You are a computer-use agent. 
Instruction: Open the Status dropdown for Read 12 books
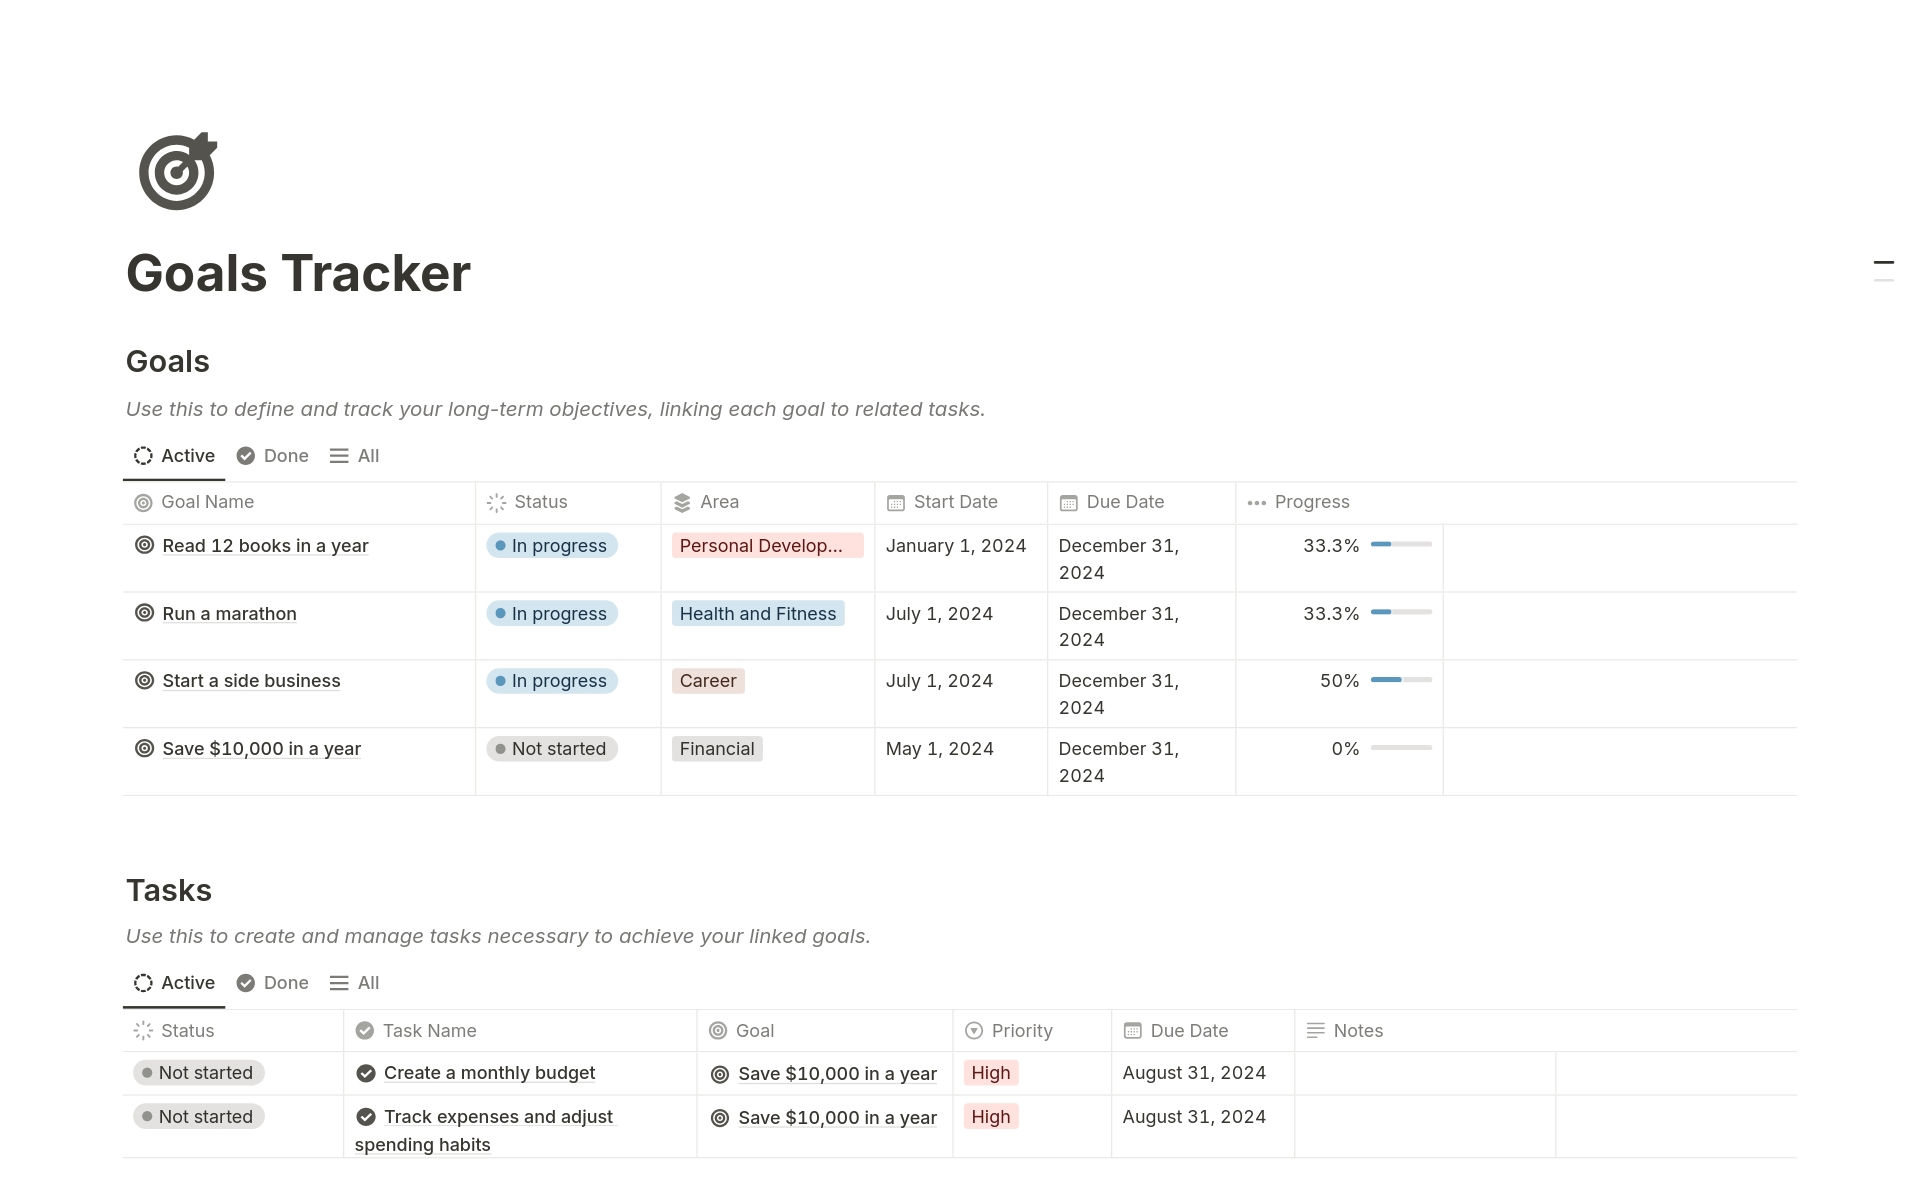552,546
